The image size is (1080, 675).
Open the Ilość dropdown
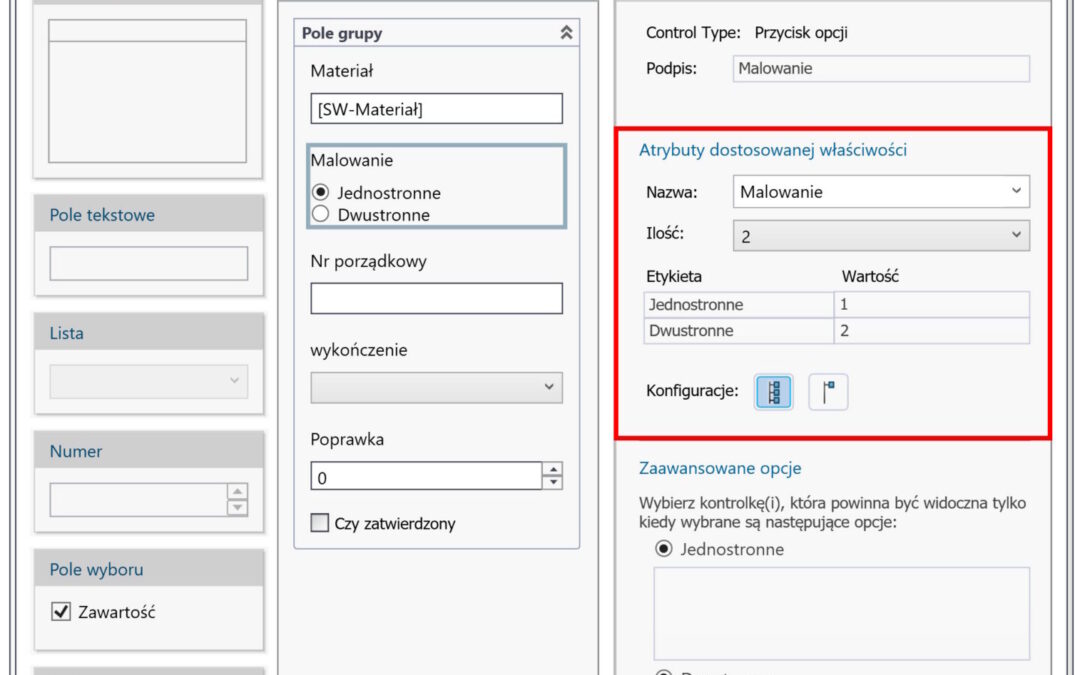pos(880,236)
